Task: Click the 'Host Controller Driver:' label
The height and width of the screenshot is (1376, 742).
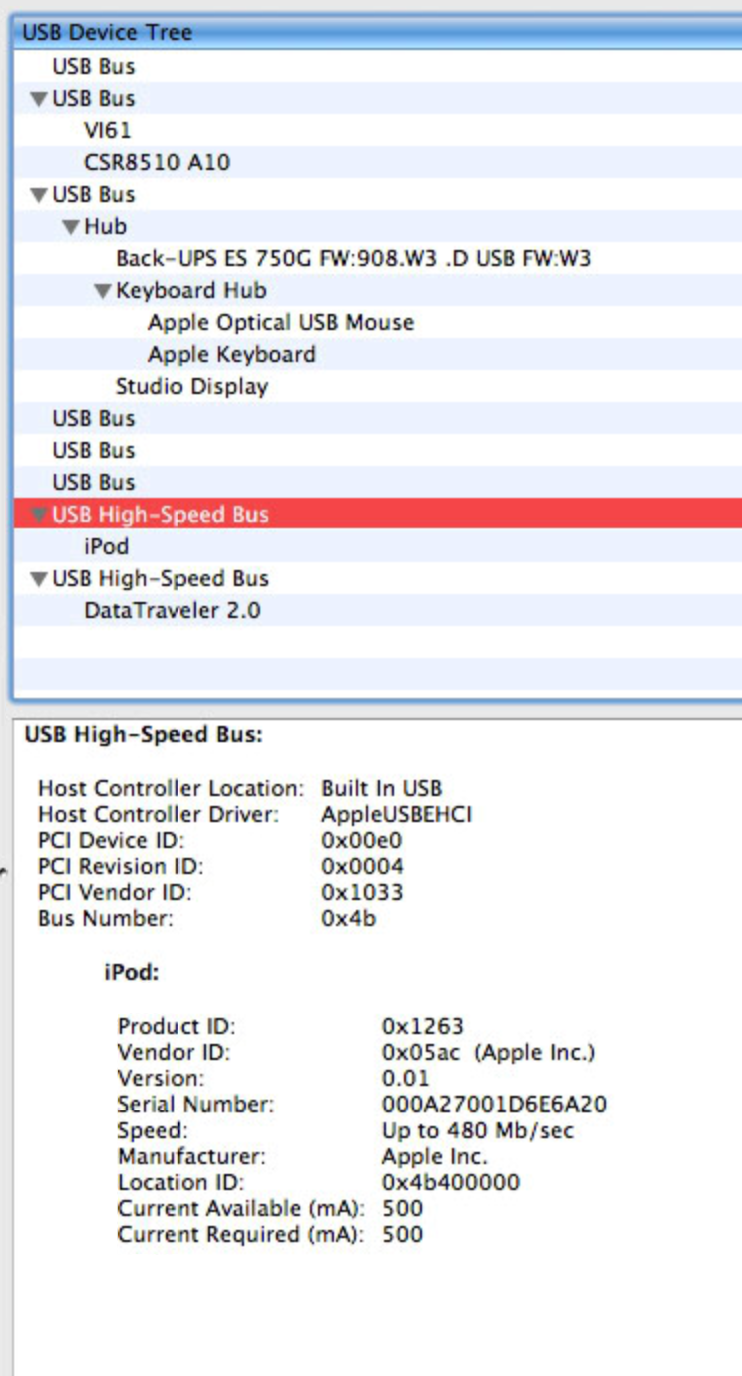Action: click(x=158, y=814)
